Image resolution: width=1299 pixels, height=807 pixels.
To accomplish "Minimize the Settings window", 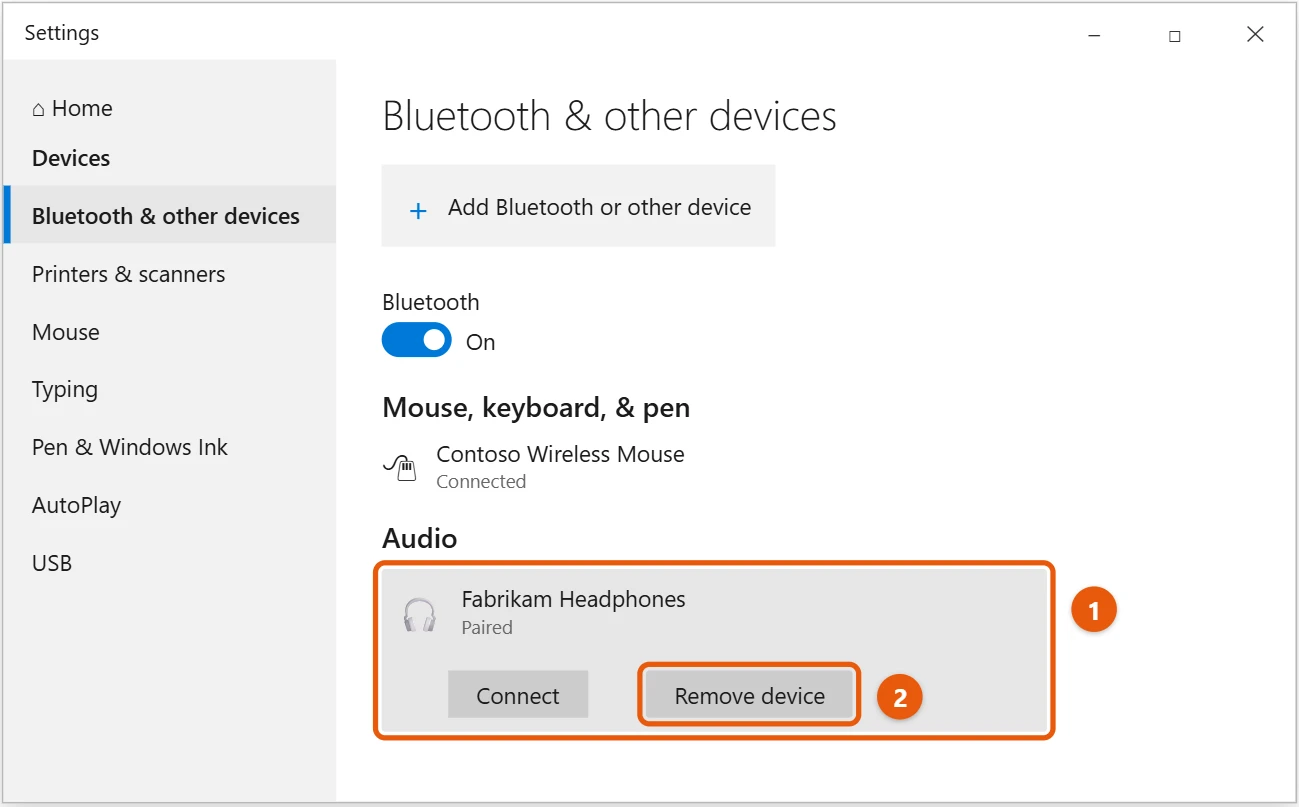I will 1095,35.
